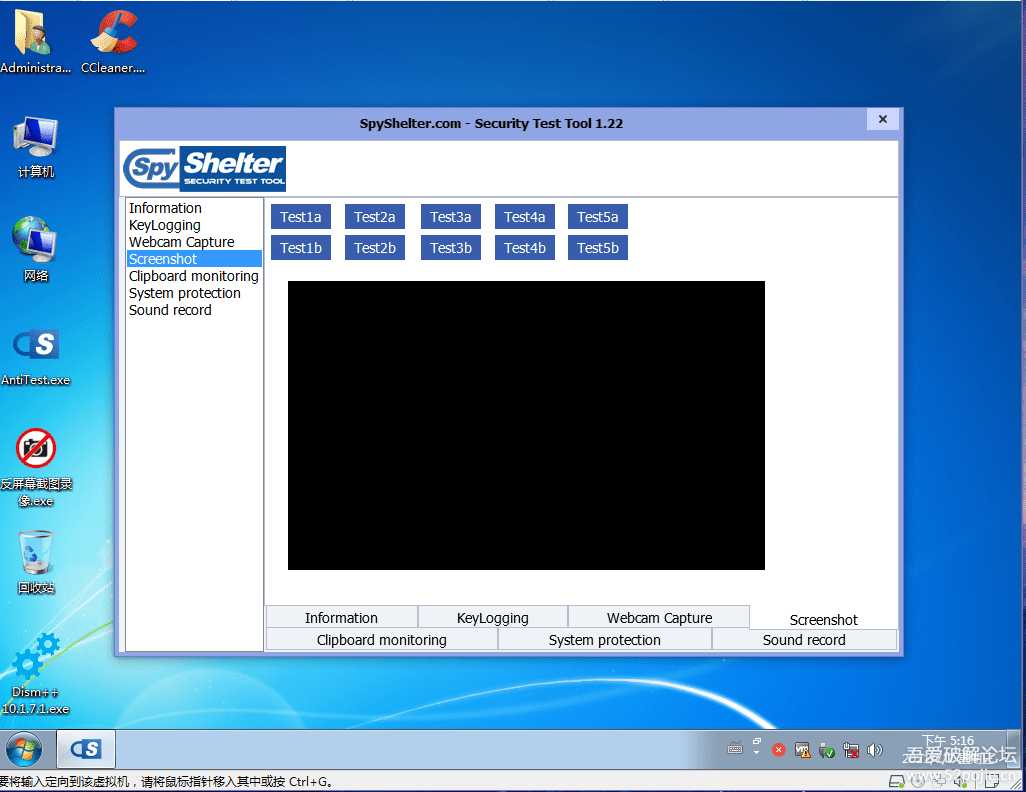This screenshot has height=792, width=1026.
Task: Click the Test5a button
Action: coord(597,217)
